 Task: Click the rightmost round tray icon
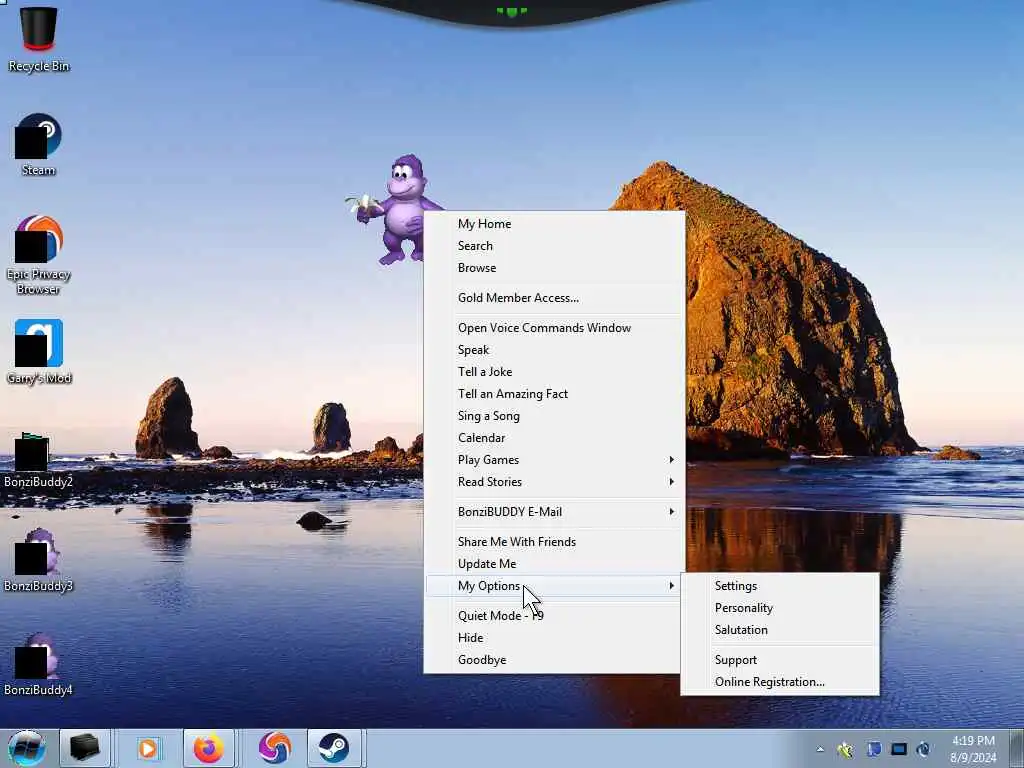923,750
